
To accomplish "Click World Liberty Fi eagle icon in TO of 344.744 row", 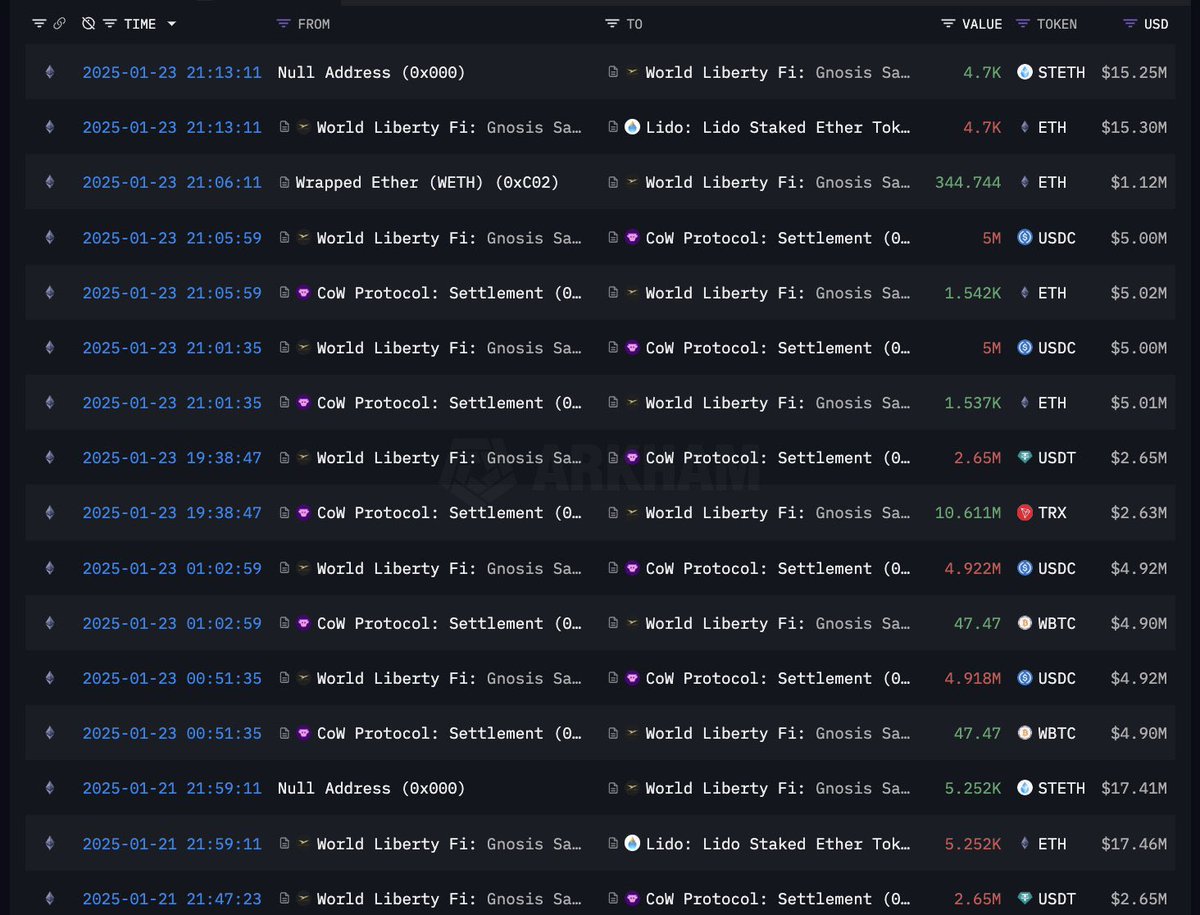I will 632,182.
